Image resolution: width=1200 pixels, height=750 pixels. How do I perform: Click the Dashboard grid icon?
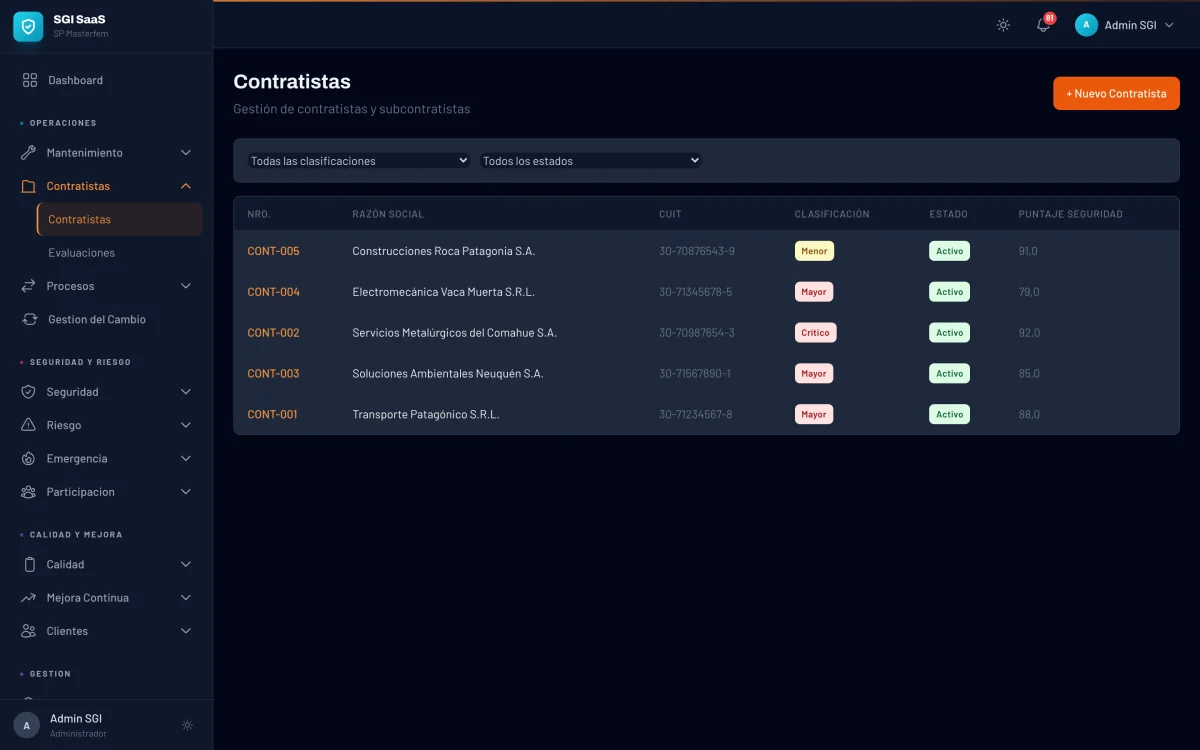(x=30, y=80)
